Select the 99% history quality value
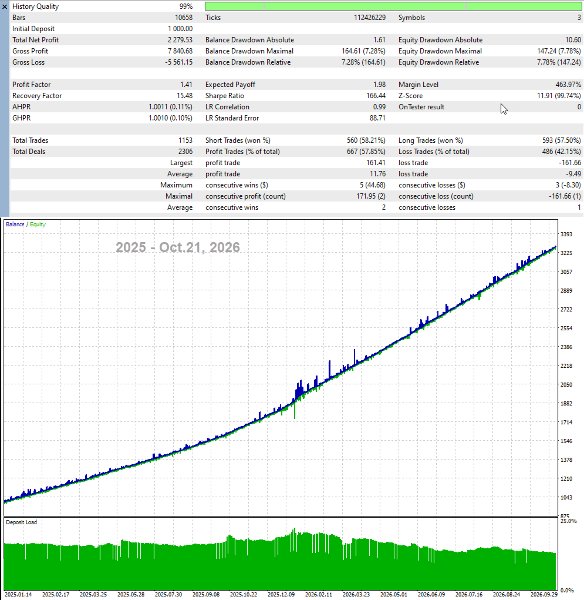Image resolution: width=584 pixels, height=600 pixels. click(x=186, y=7)
